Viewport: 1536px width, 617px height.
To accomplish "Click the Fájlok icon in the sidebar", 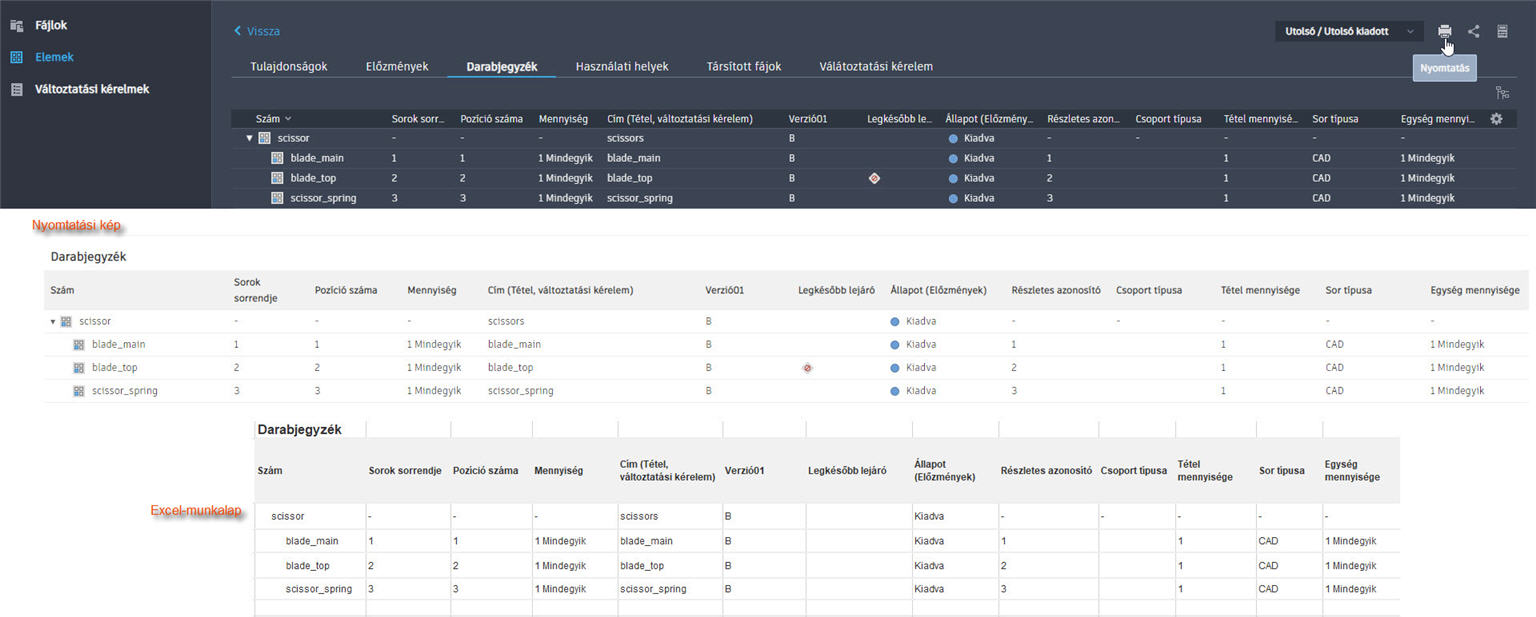I will [17, 25].
